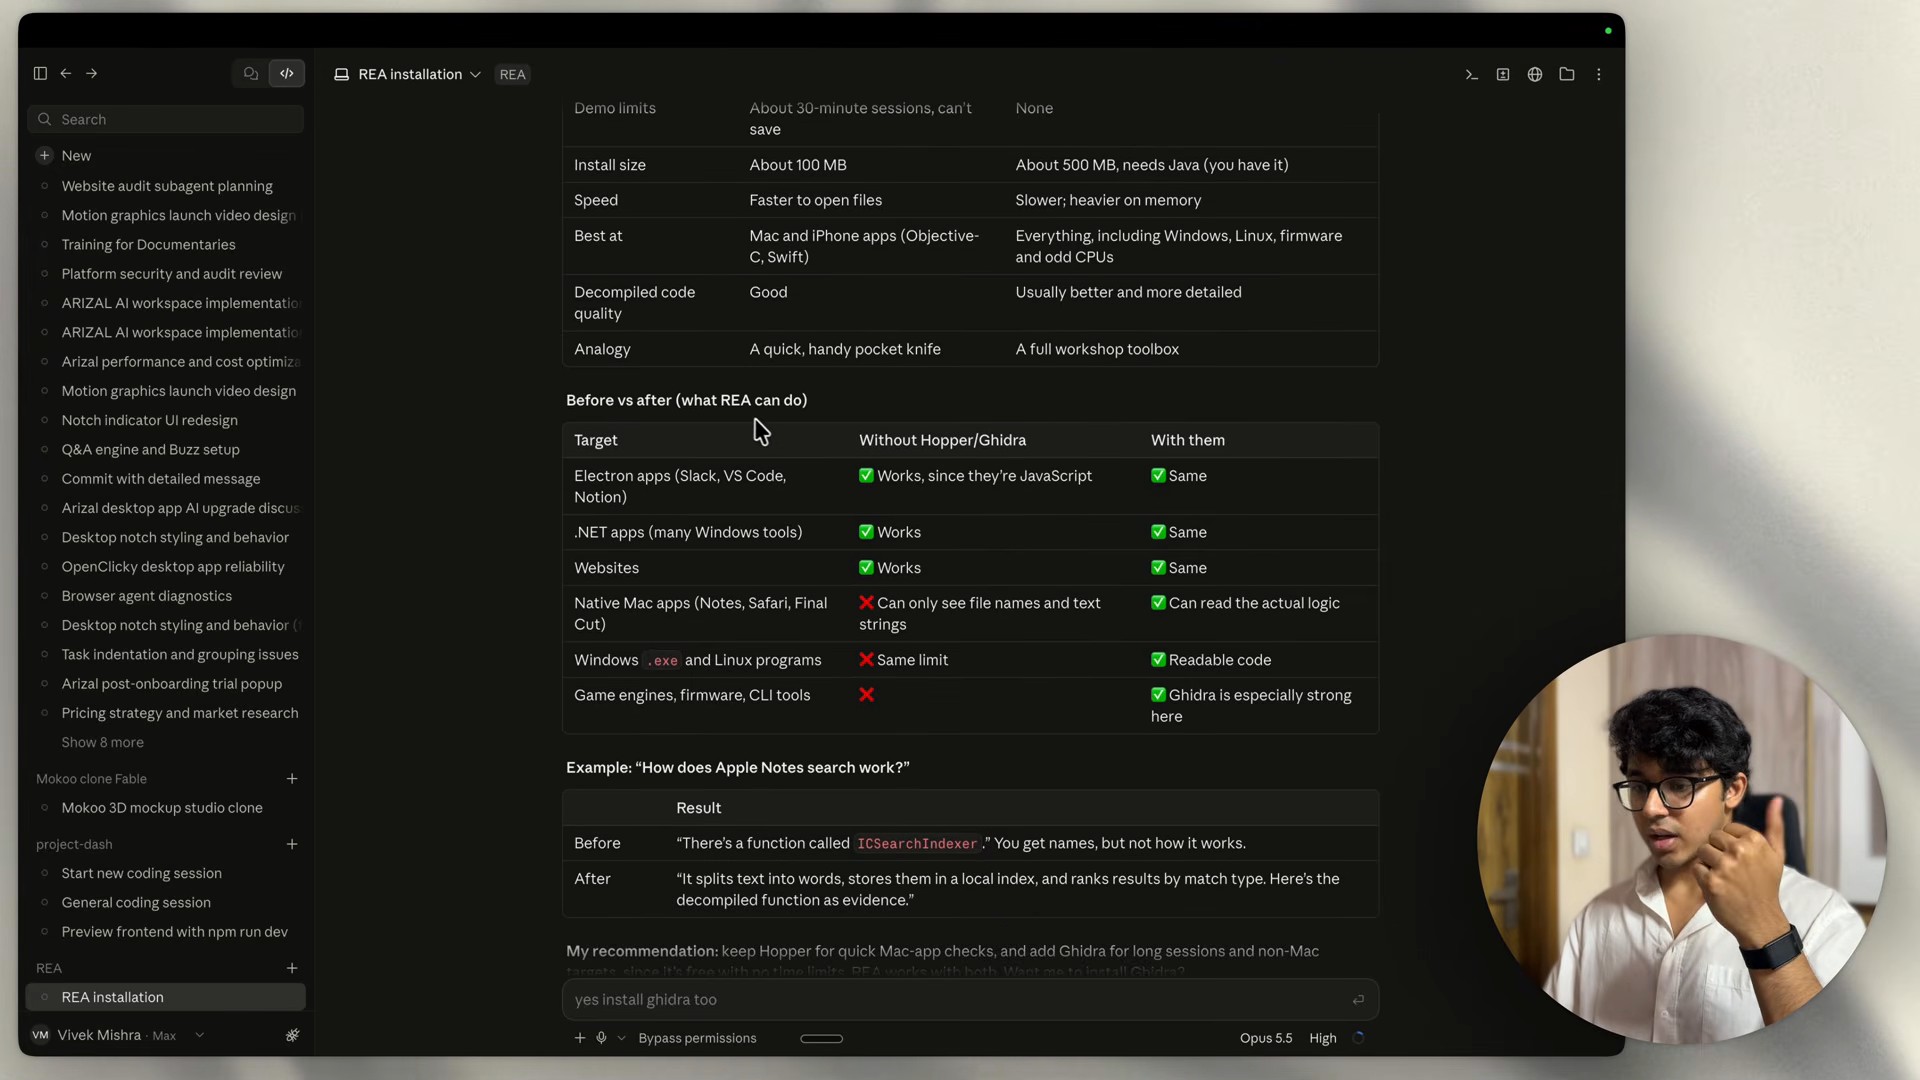Collapse the REA sidebar group
Screen dimensions: 1920x1080
48,968
